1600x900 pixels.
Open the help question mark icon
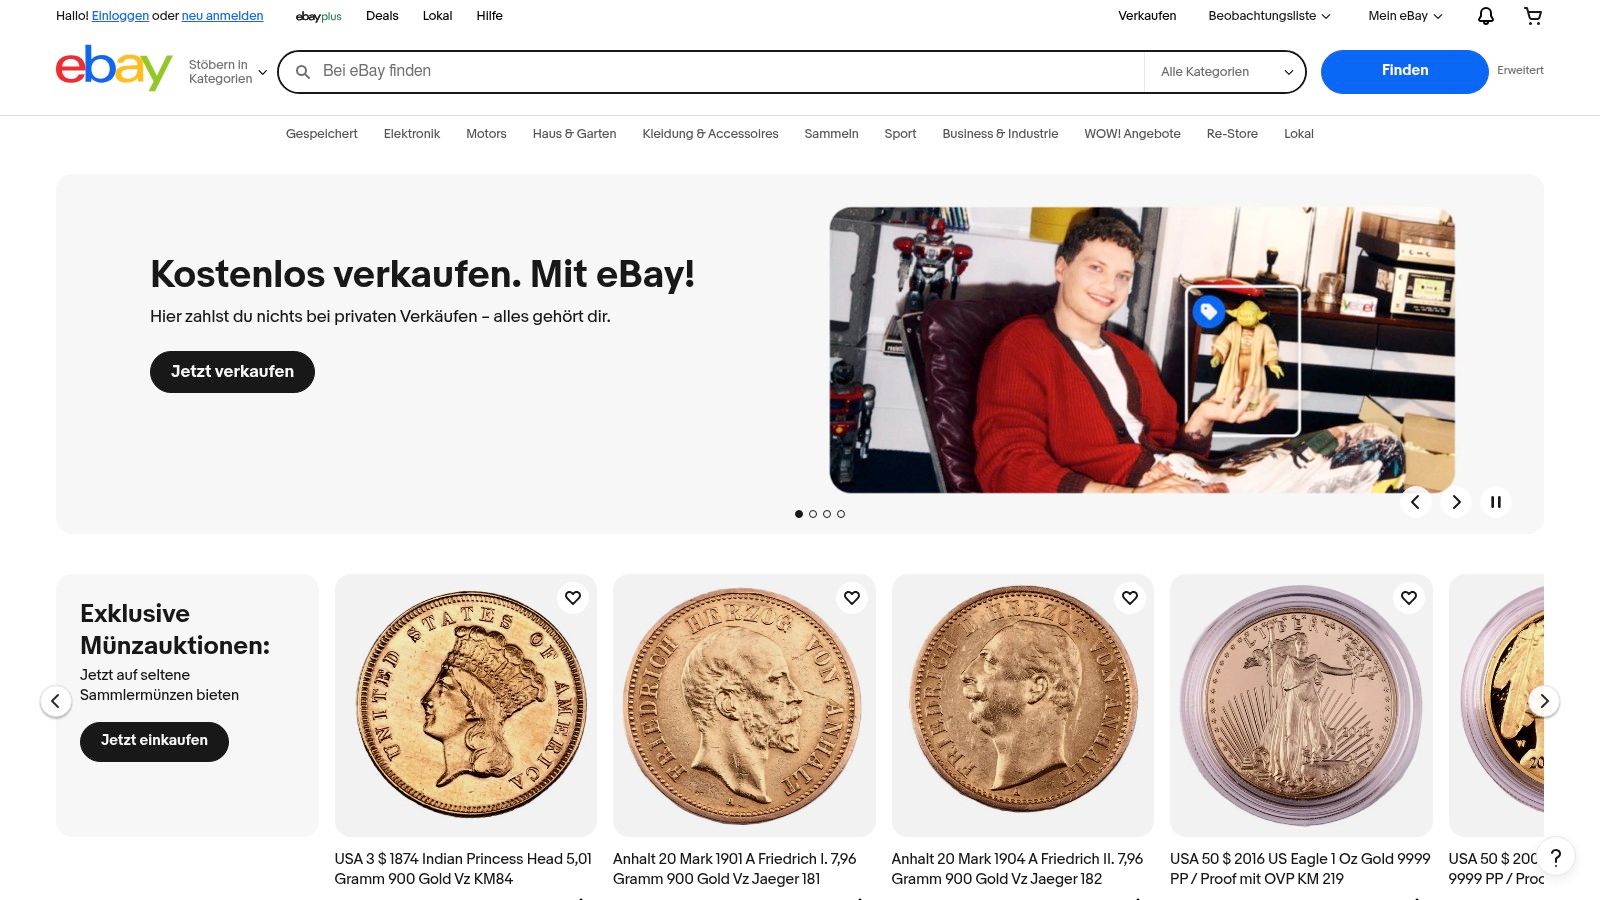click(1556, 857)
